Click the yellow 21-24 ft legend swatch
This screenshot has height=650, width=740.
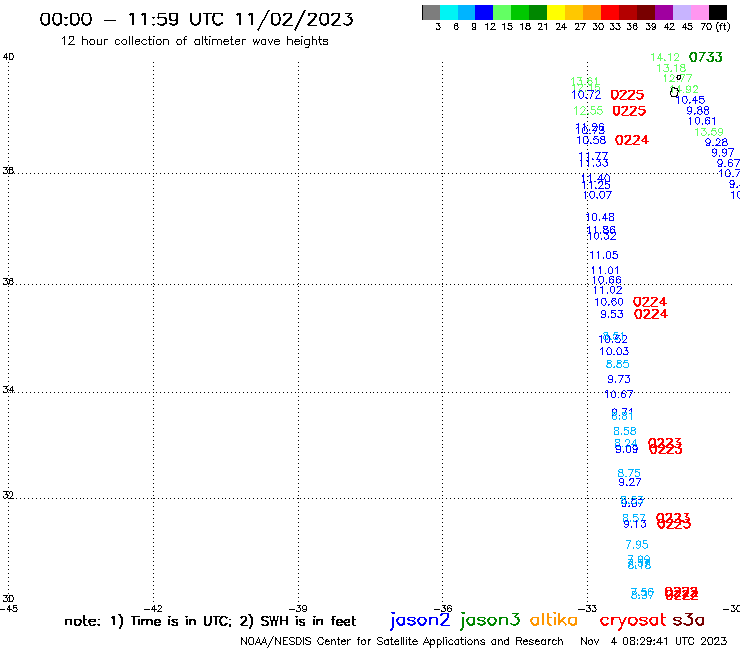[x=556, y=12]
